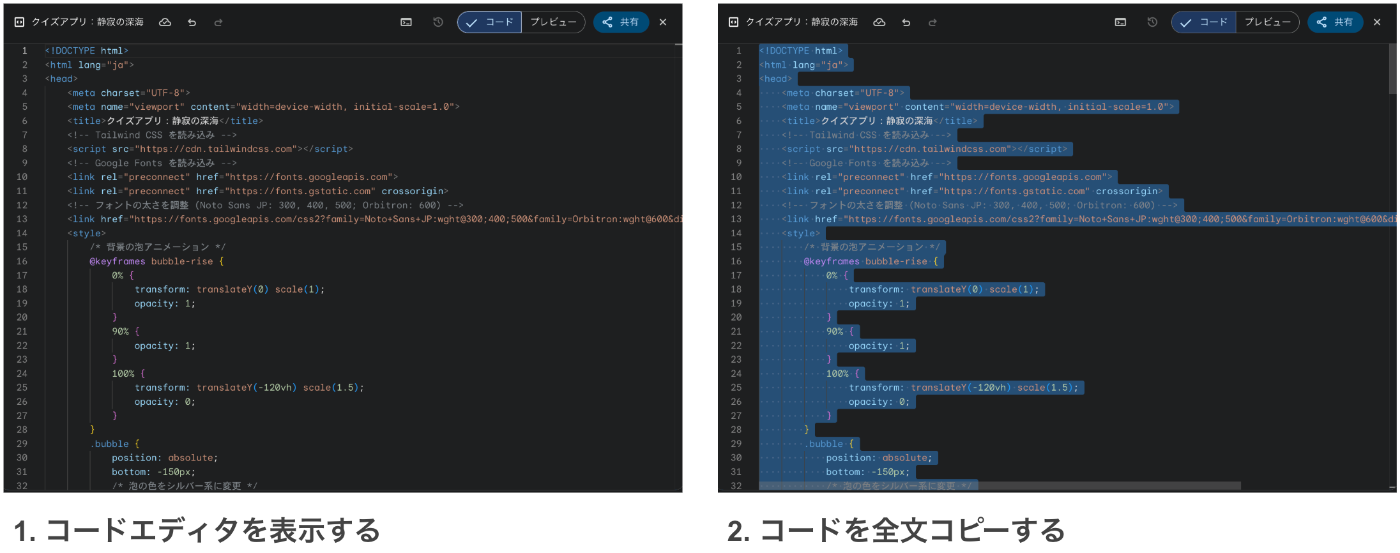Click the 共有 share button in left editor

(621, 22)
